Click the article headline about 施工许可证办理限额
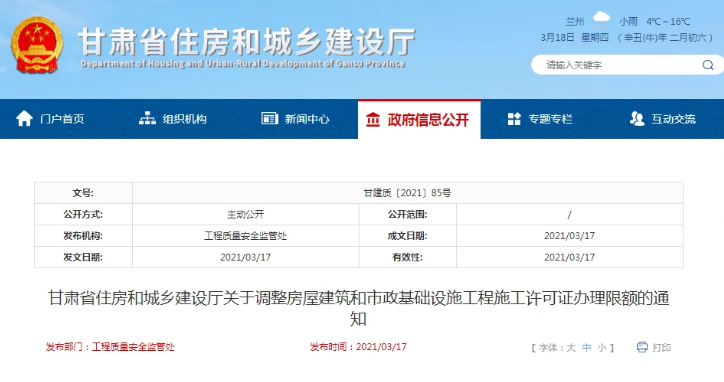The width and height of the screenshot is (724, 382). coord(358,308)
